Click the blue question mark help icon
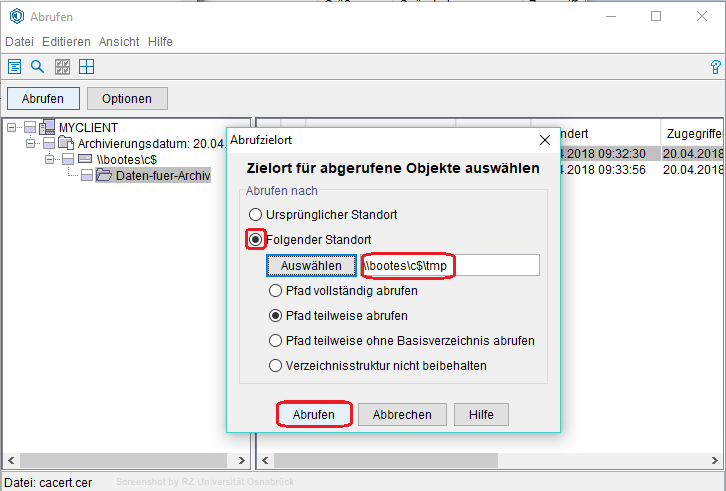Screen dimensions: 726x491 715,67
